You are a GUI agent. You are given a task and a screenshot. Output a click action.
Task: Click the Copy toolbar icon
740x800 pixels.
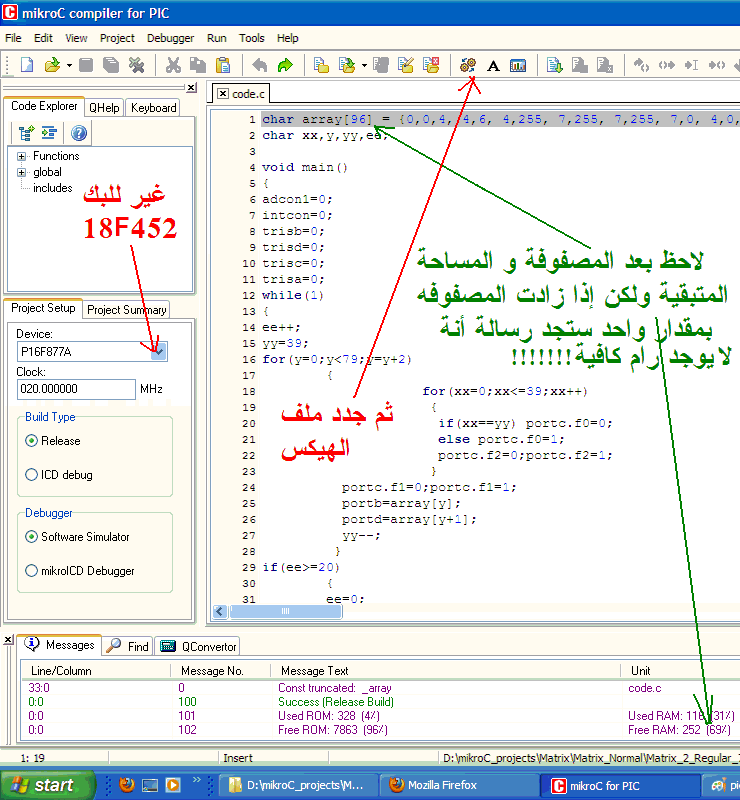click(198, 65)
